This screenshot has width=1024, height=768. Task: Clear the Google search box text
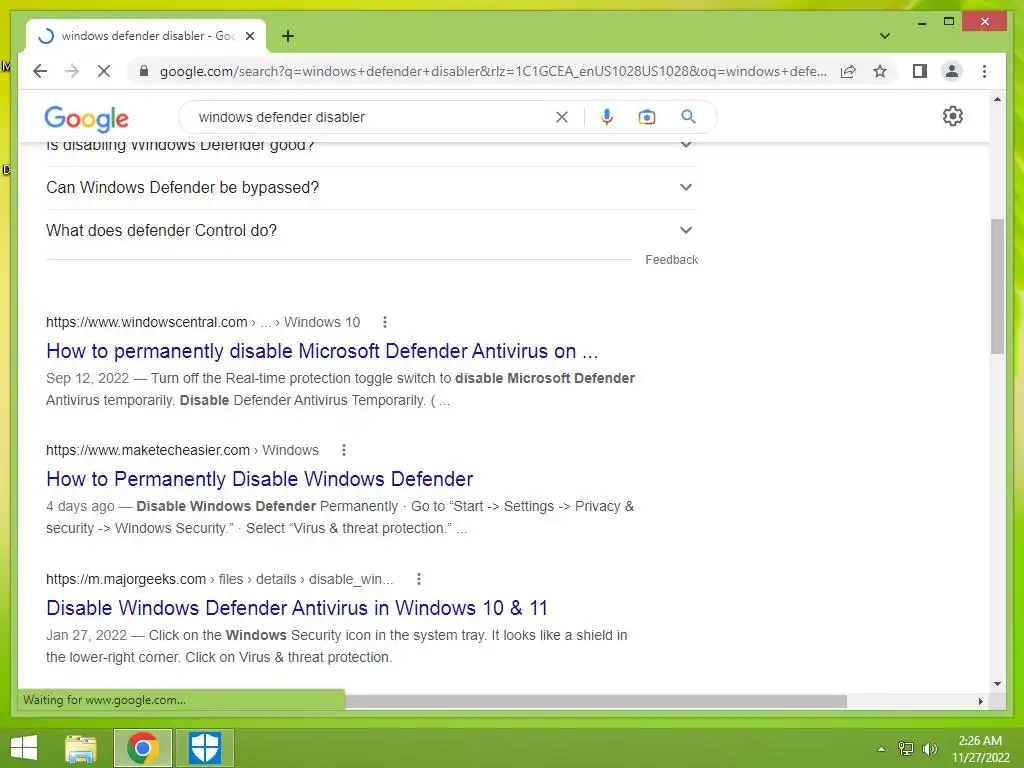pyautogui.click(x=562, y=117)
